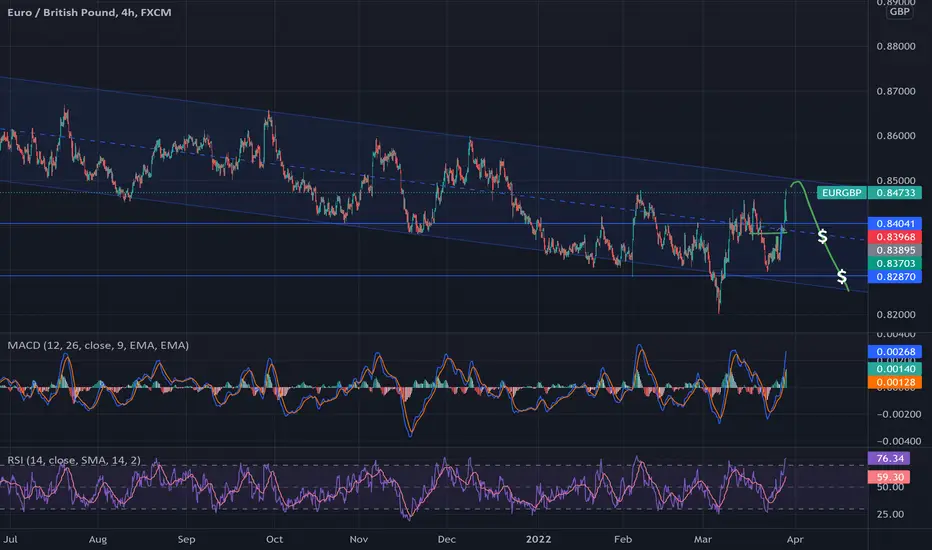The image size is (932, 550).
Task: Click the MACD histogram value 0.00140
Action: [895, 369]
